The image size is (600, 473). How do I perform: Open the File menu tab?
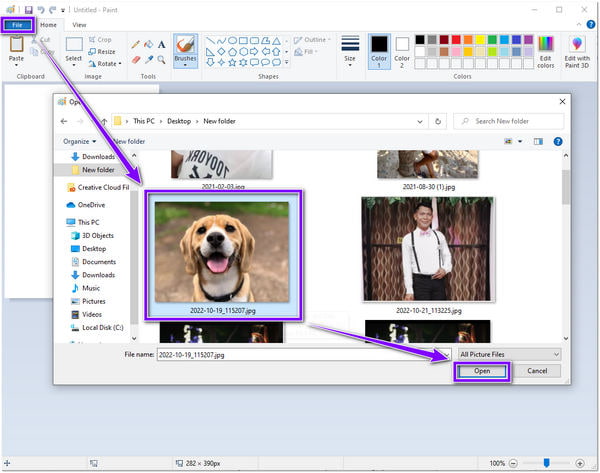tap(18, 25)
